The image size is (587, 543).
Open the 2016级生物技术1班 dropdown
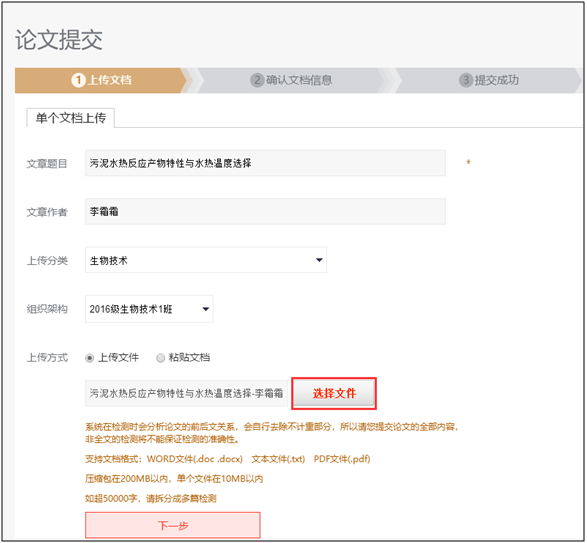pos(149,309)
